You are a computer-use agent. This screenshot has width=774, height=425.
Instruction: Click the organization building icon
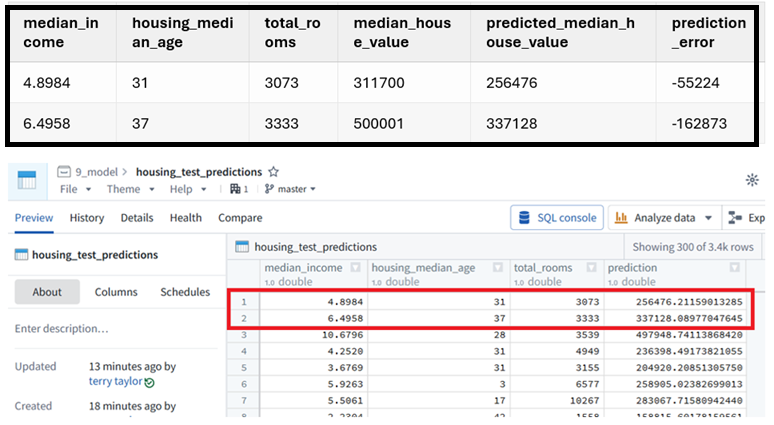coord(235,189)
